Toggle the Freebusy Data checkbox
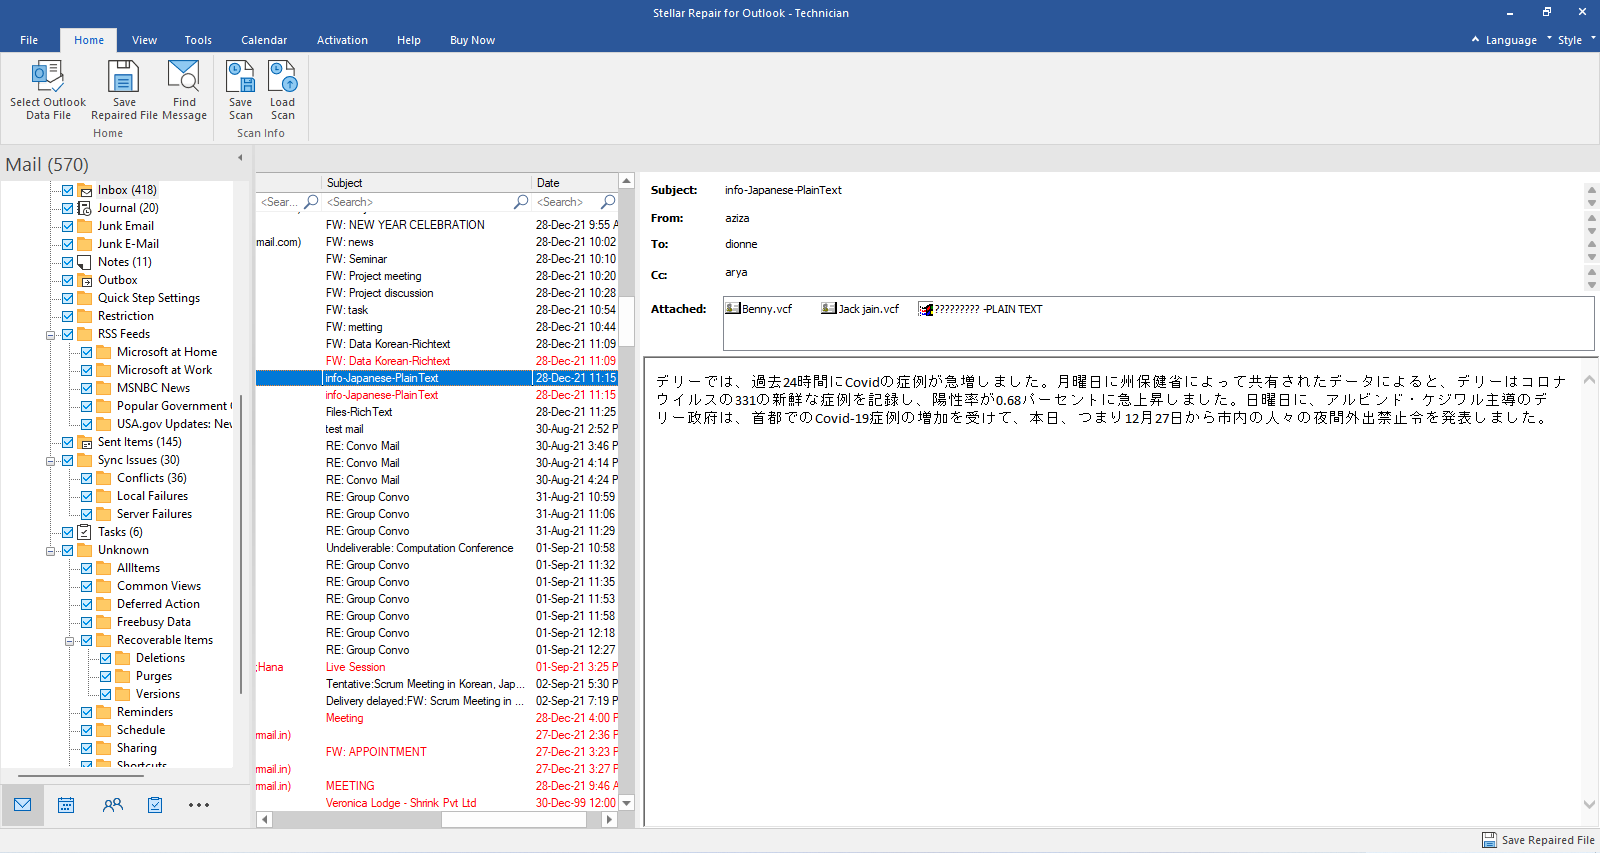1600x853 pixels. 87,622
